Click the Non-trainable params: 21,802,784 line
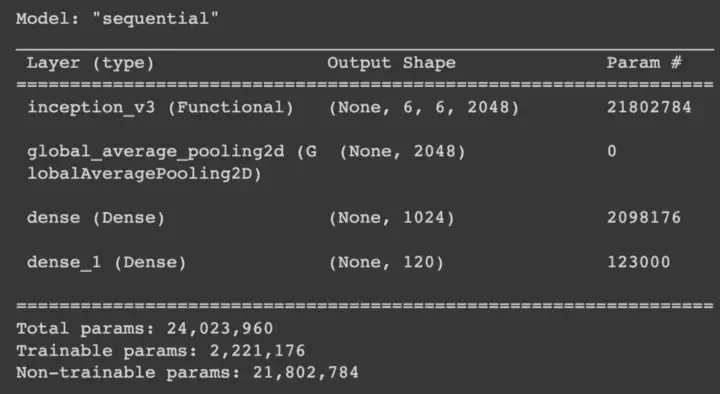720x394 pixels. (x=187, y=372)
